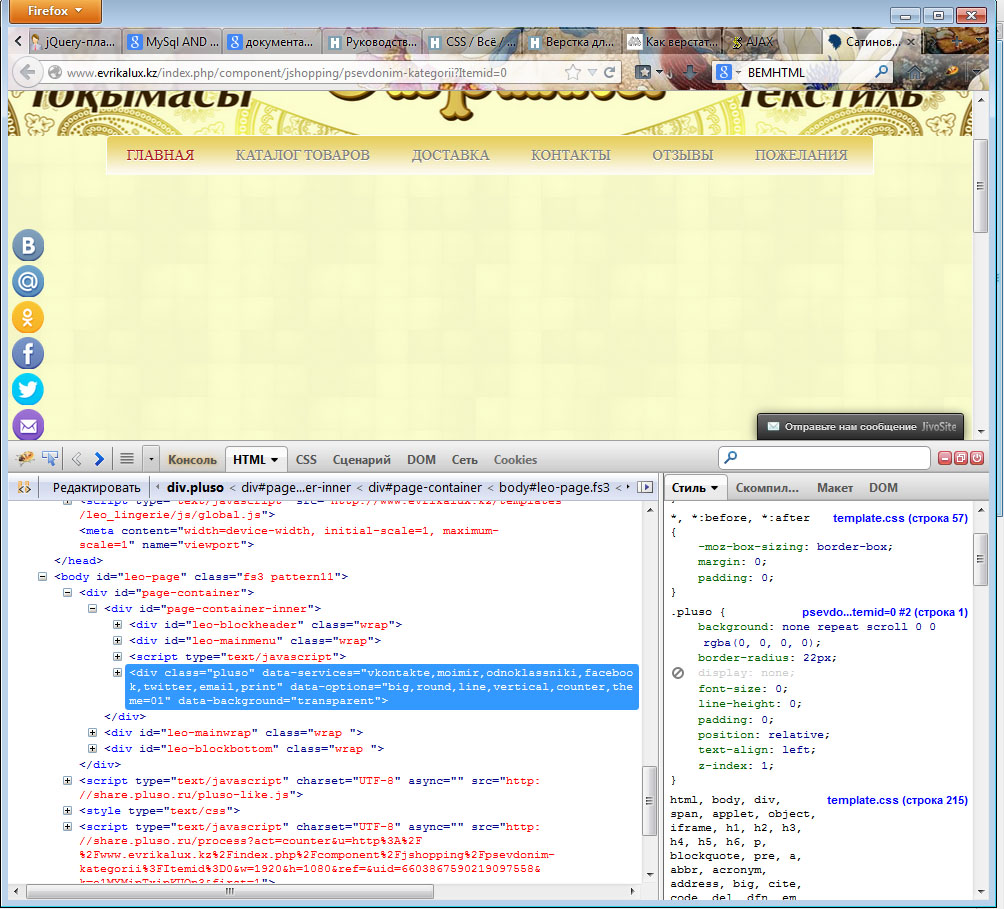Screen dimensions: 1004x909
Task: Enable the disabled display: none property
Action: pos(678,673)
